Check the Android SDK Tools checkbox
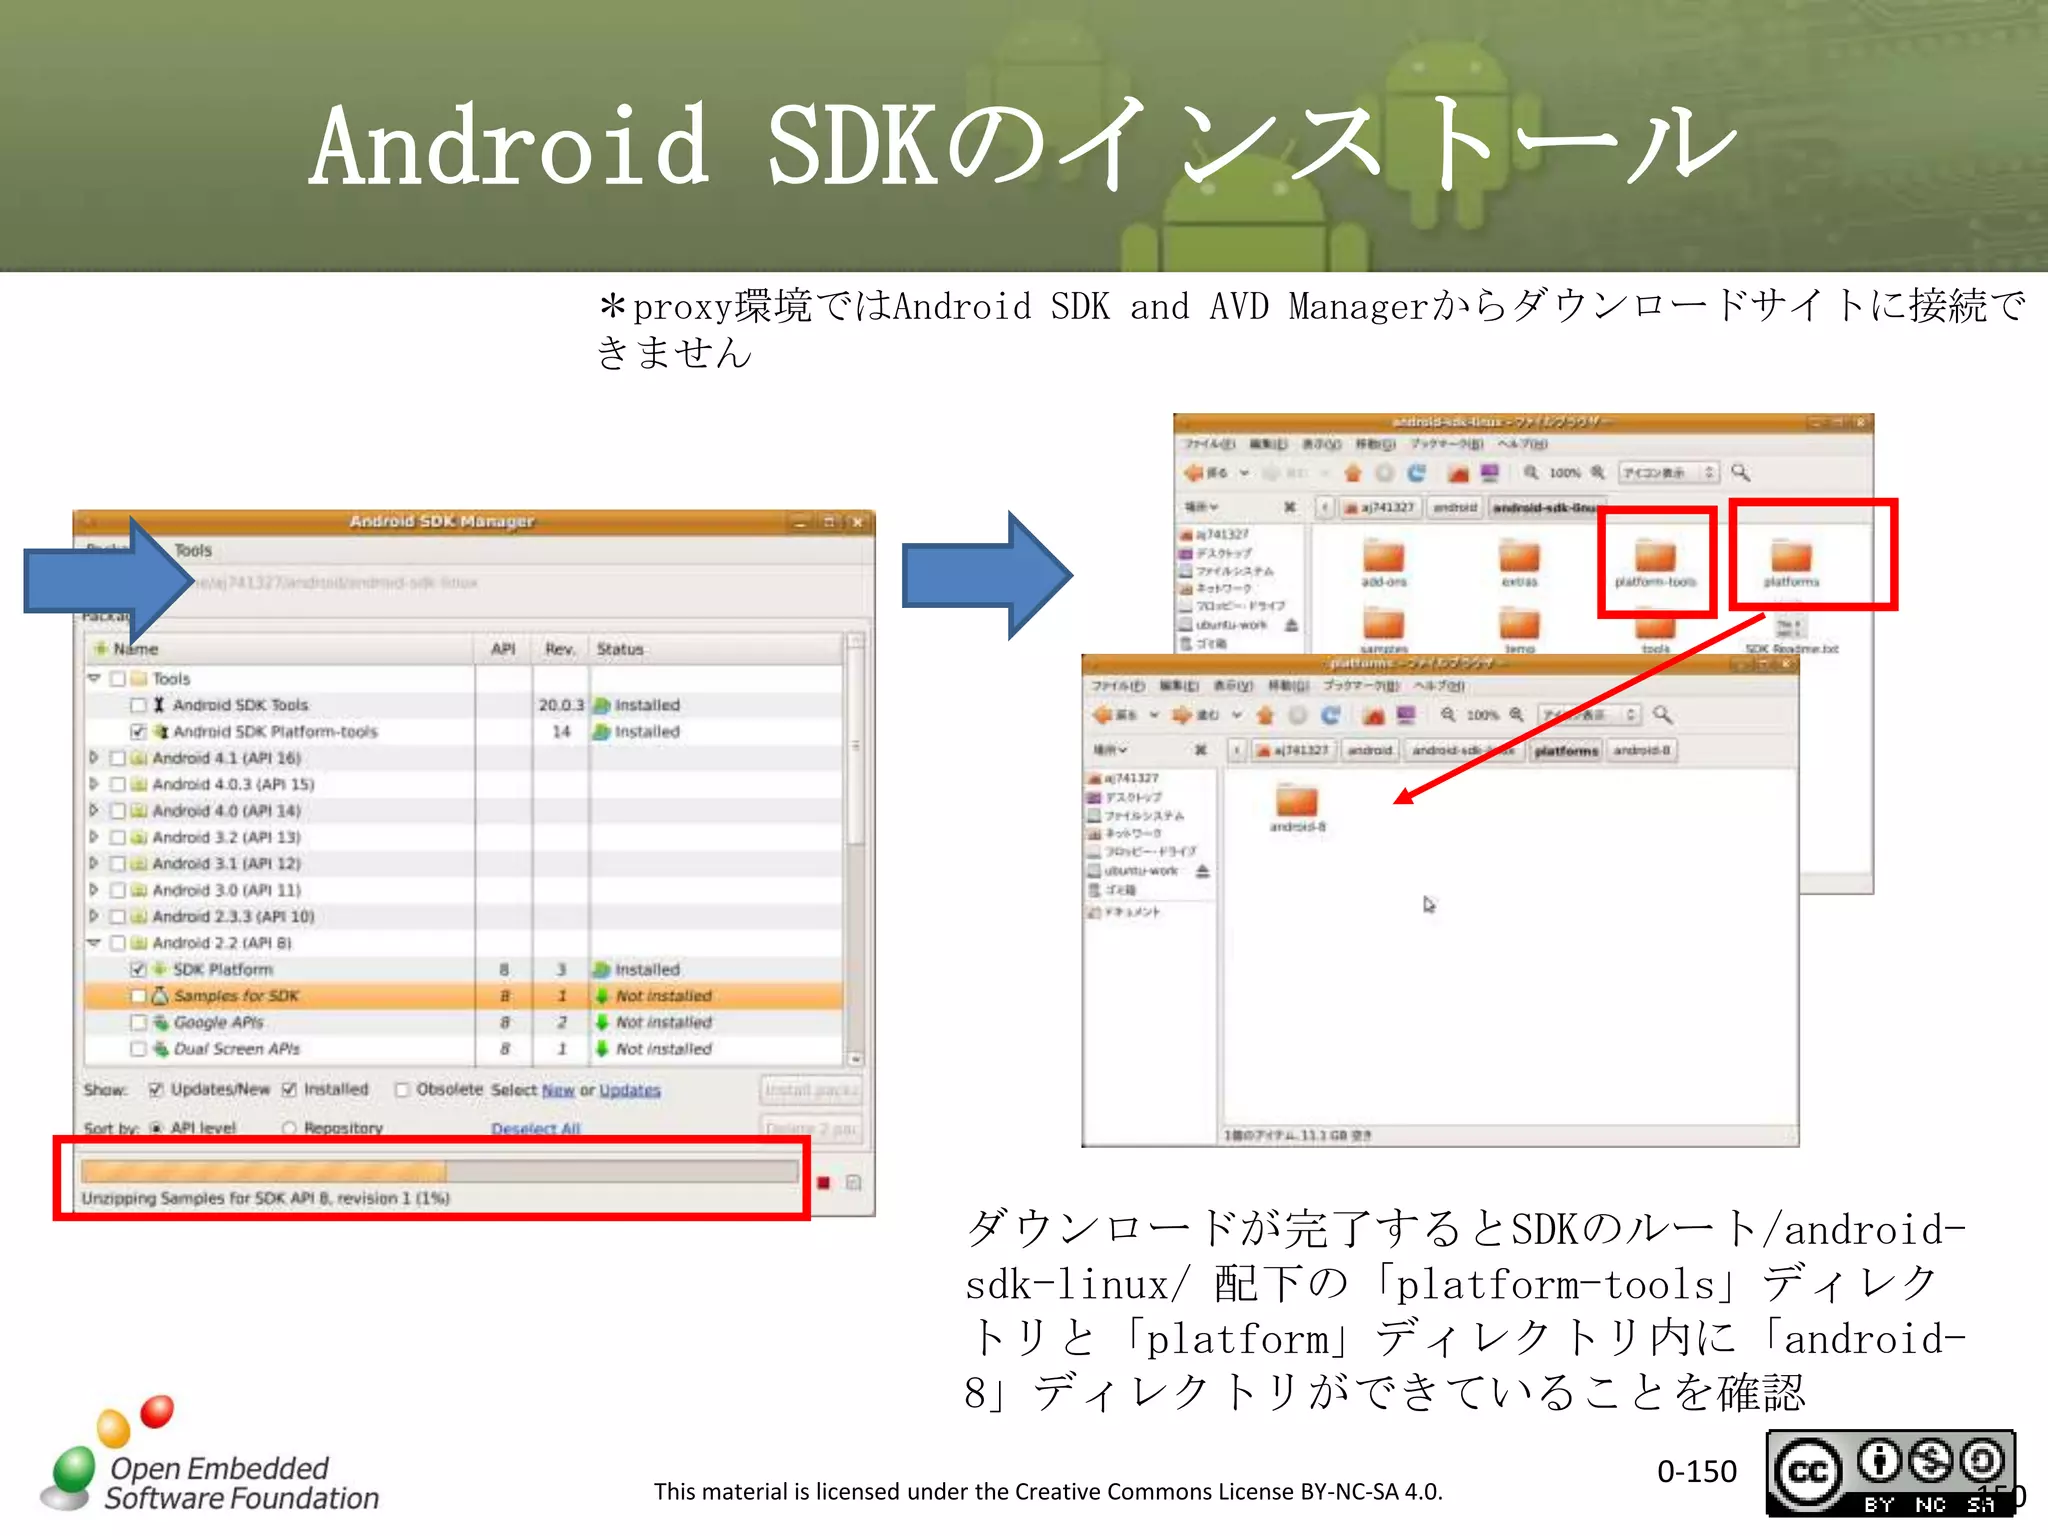This screenshot has height=1536, width=2048. 139,705
